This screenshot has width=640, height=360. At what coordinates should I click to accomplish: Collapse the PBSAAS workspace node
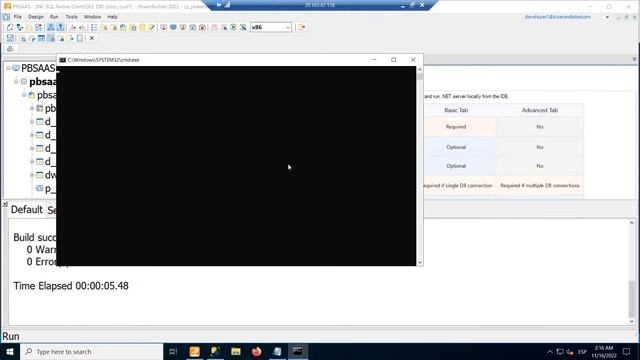(8, 68)
